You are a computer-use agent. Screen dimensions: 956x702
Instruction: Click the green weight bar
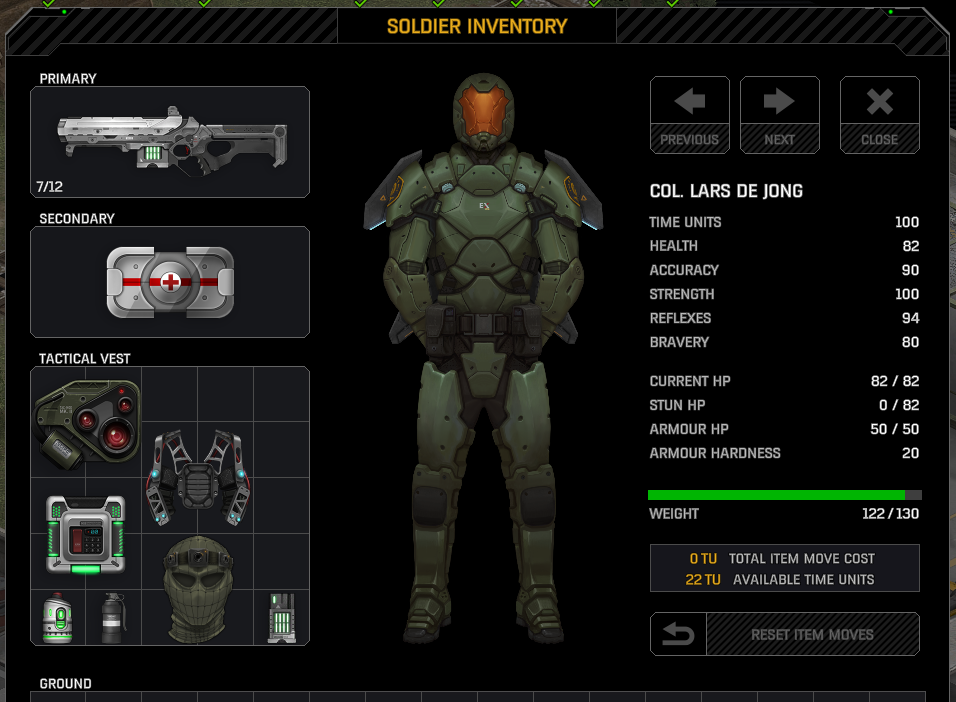coord(785,495)
